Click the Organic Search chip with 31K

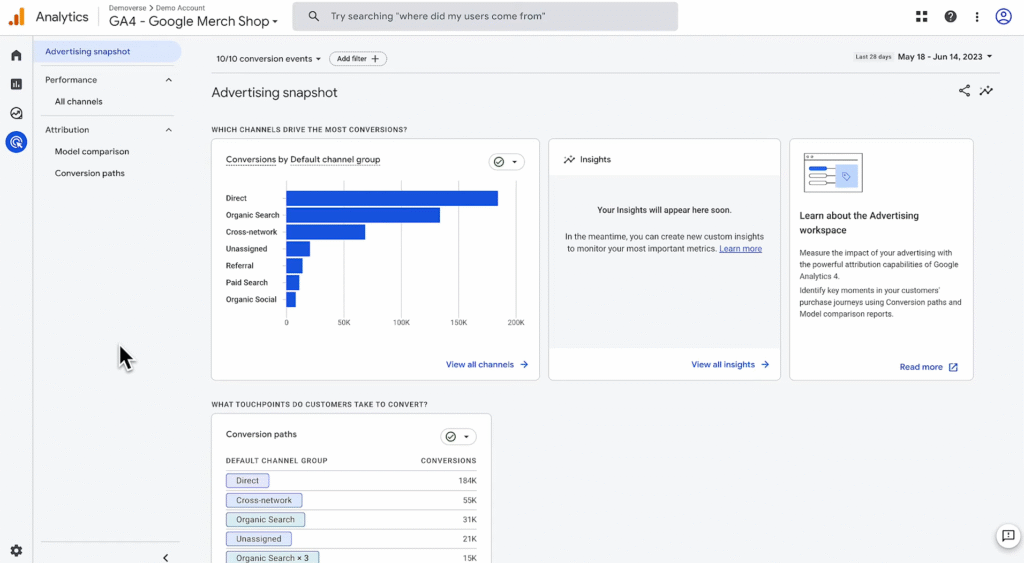pyautogui.click(x=265, y=520)
